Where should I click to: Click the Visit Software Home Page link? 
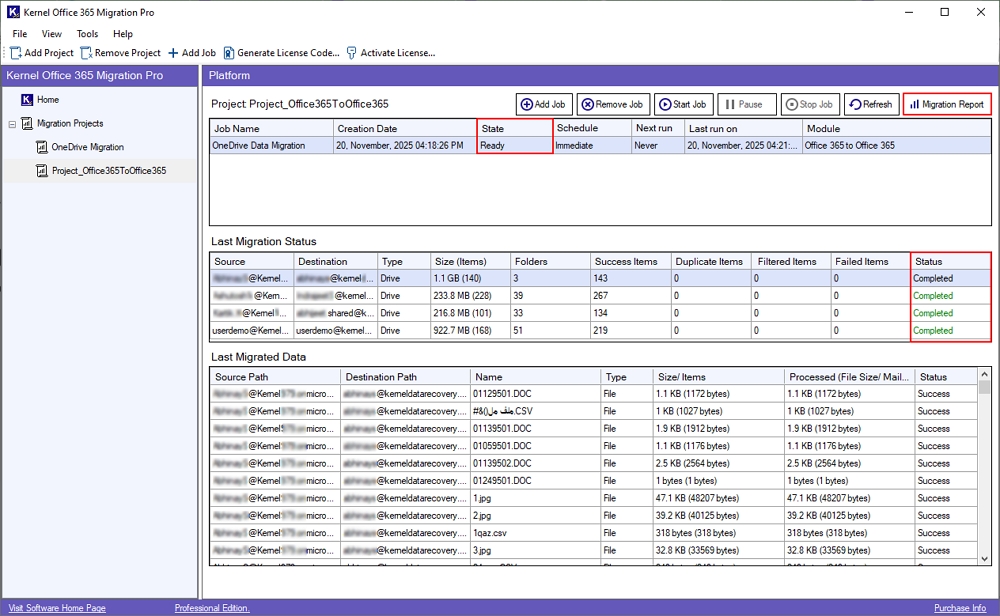coord(55,608)
